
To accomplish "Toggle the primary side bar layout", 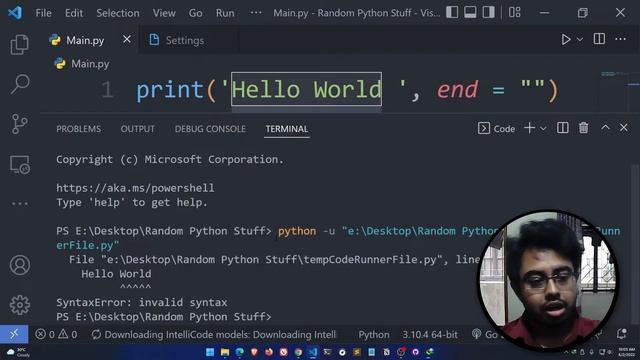I will (x=452, y=12).
